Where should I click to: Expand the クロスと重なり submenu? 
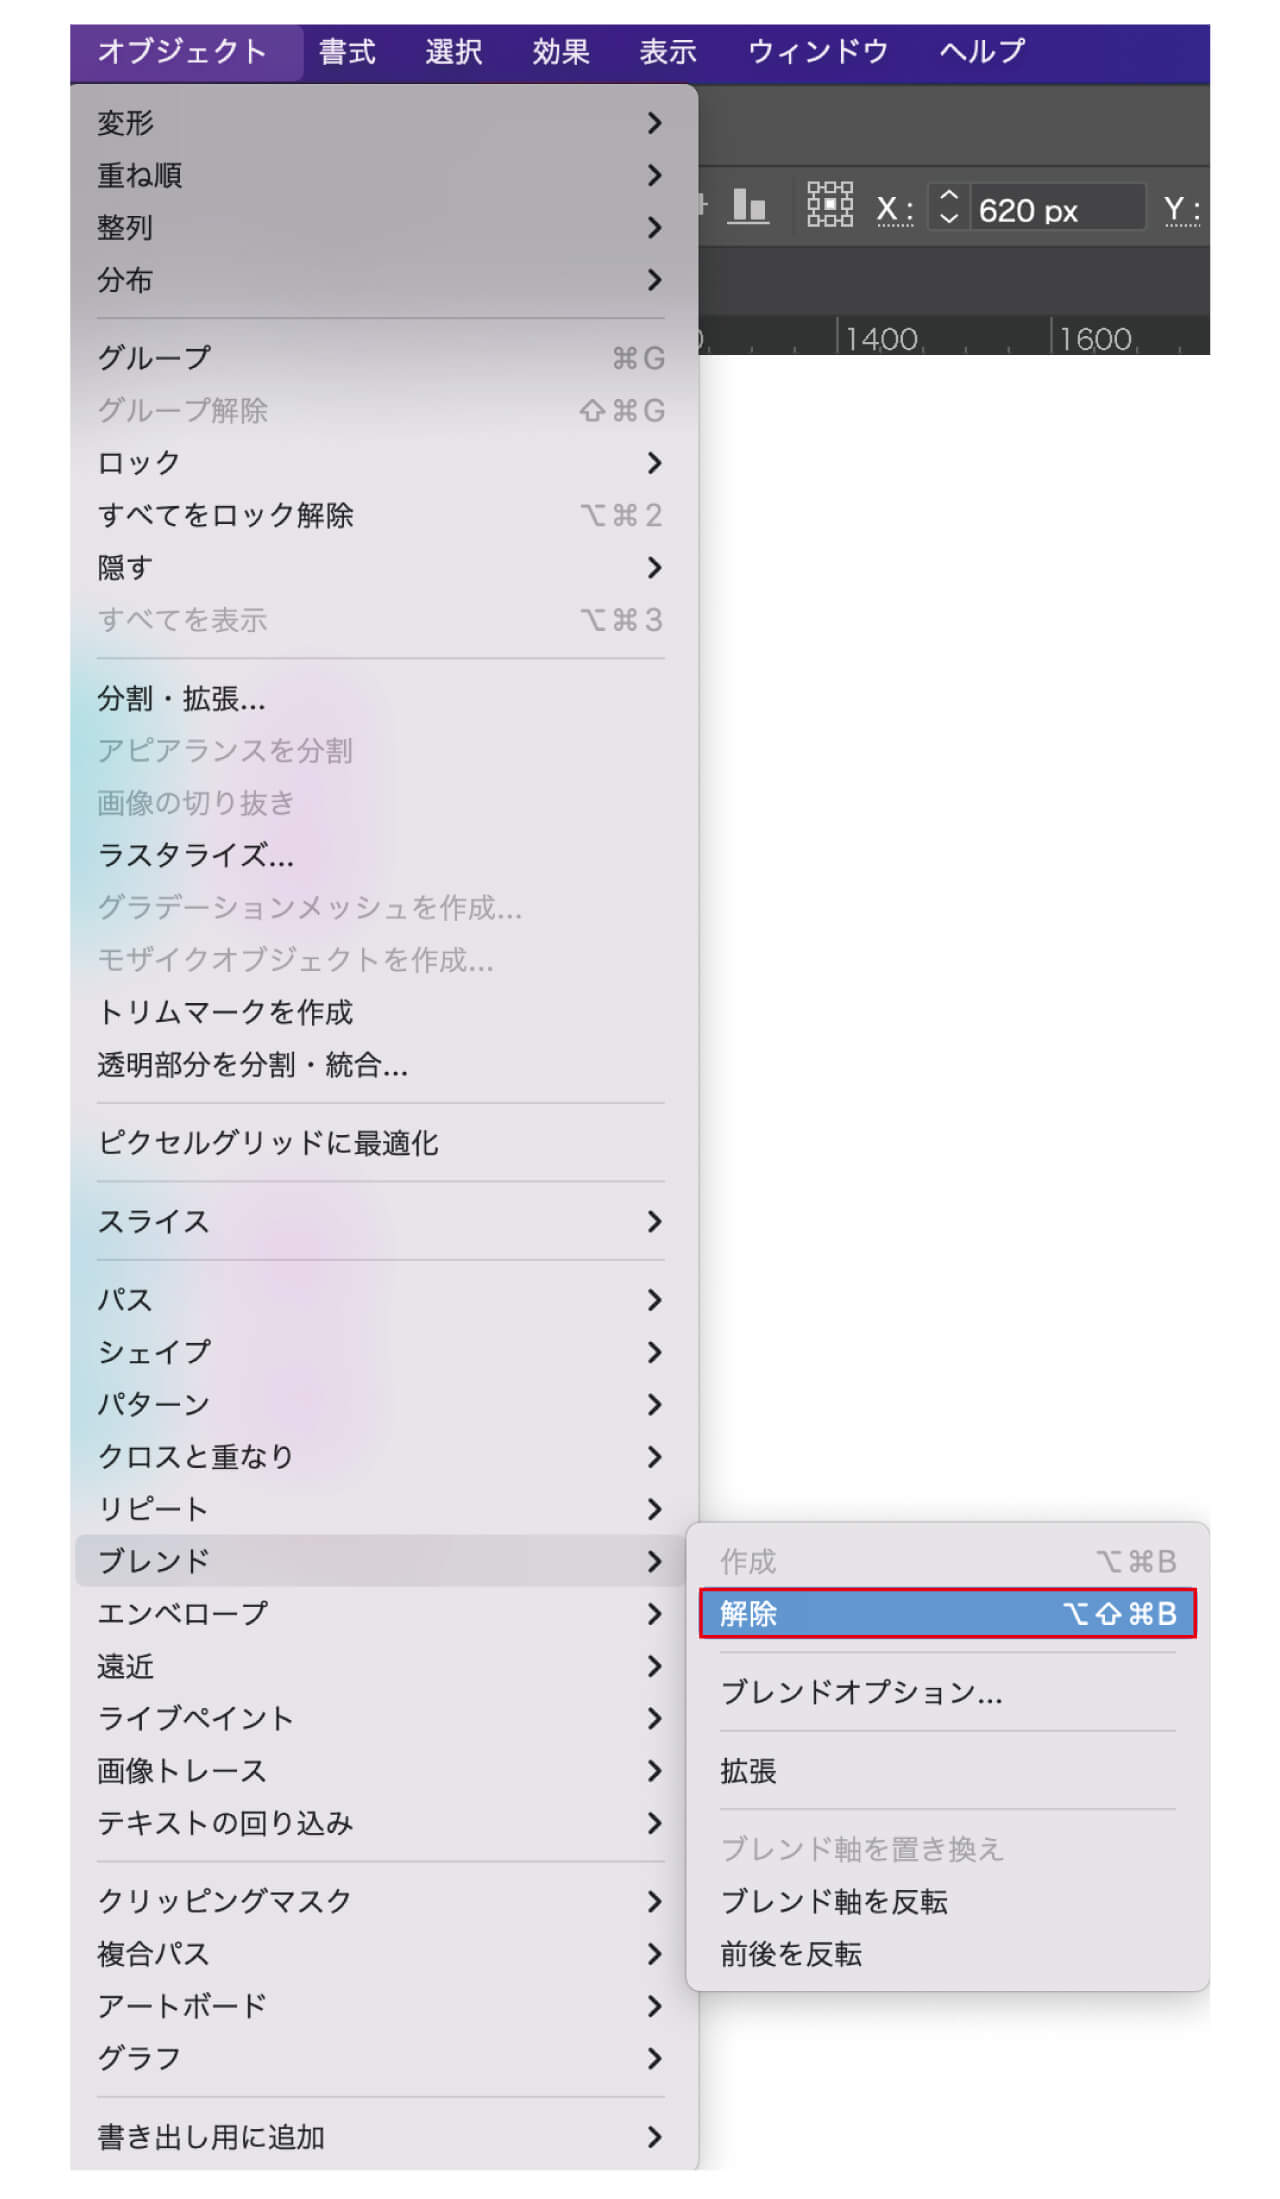point(380,1457)
